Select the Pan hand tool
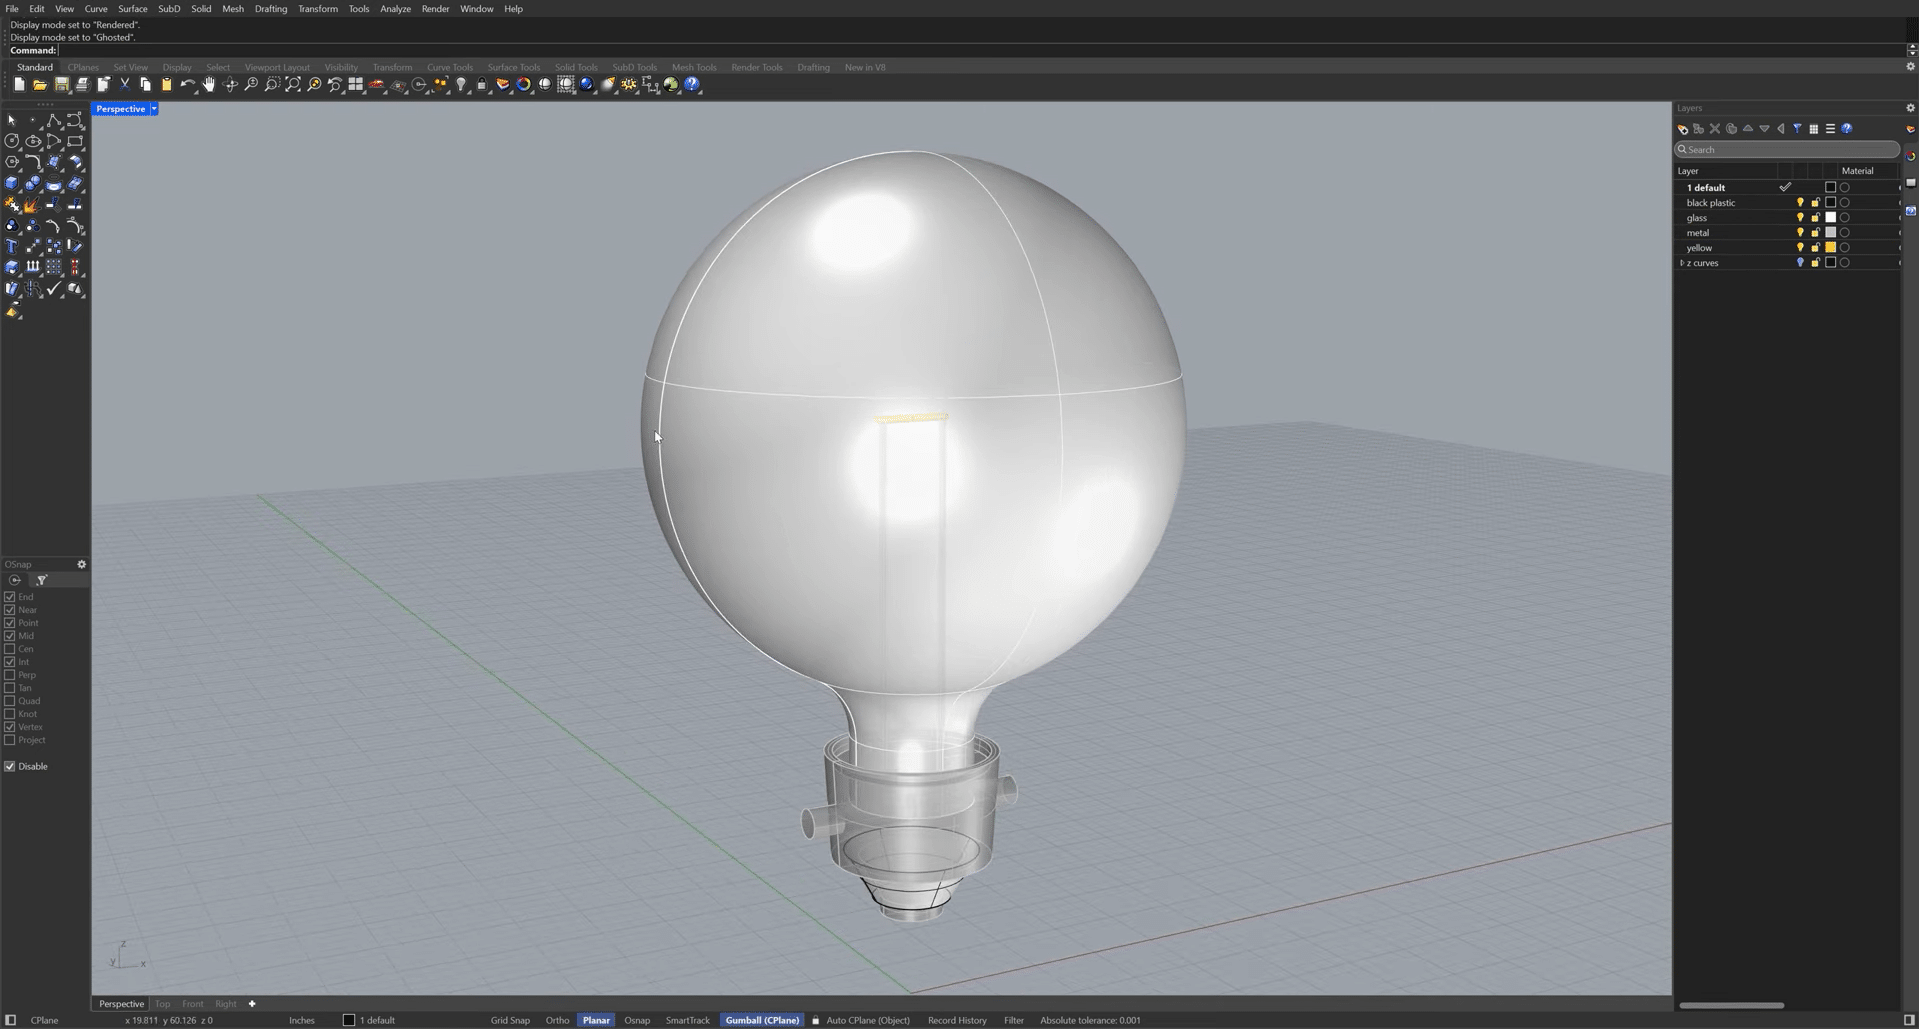Screen dimensions: 1919x1029 (209, 85)
